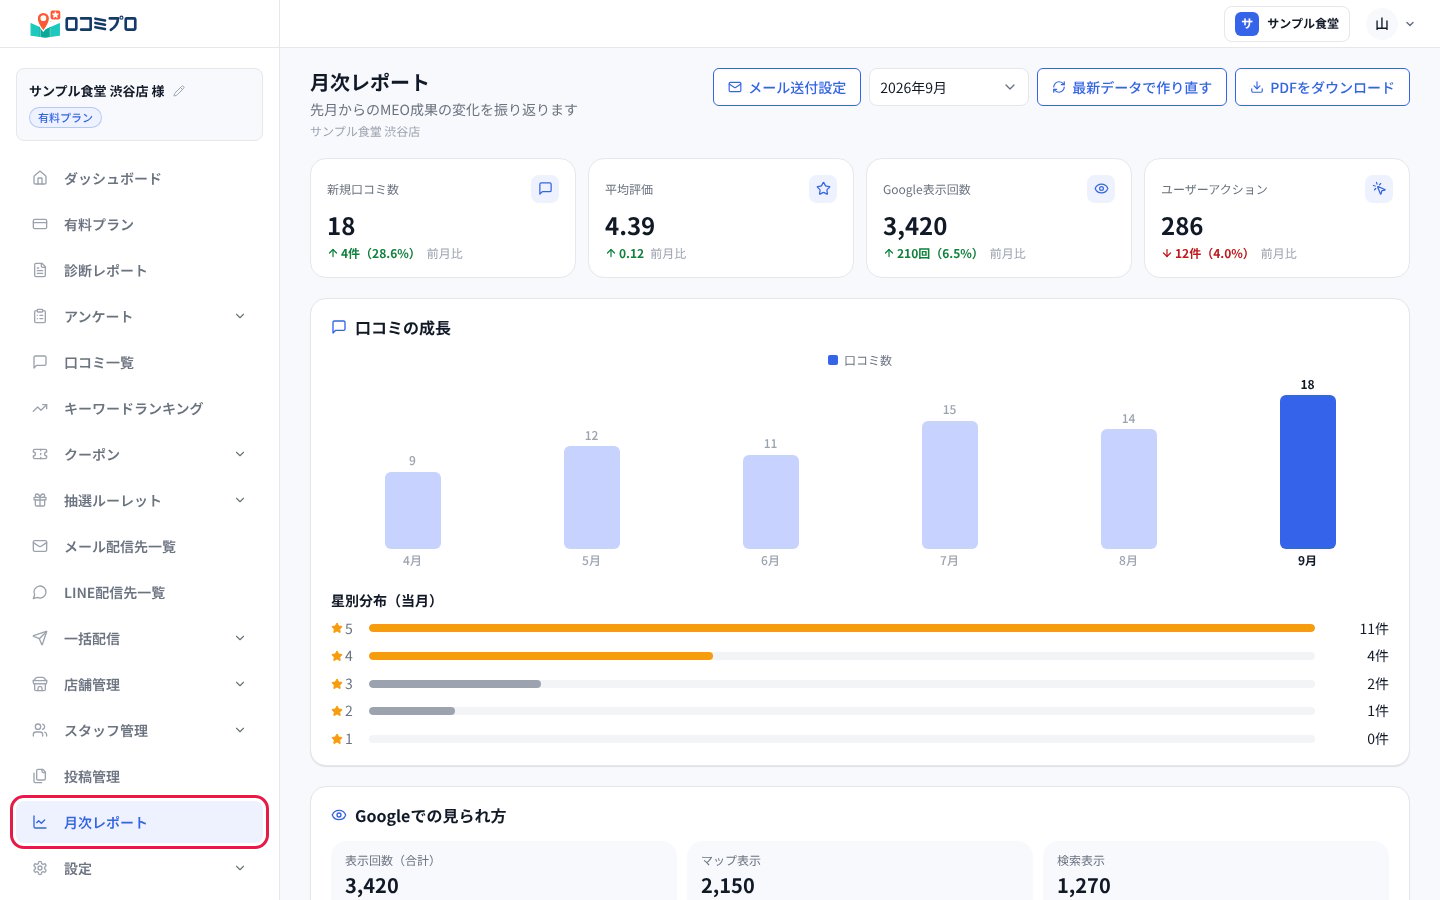Click the ダッシュボード home icon in sidebar
The width and height of the screenshot is (1440, 900).
pyautogui.click(x=40, y=178)
